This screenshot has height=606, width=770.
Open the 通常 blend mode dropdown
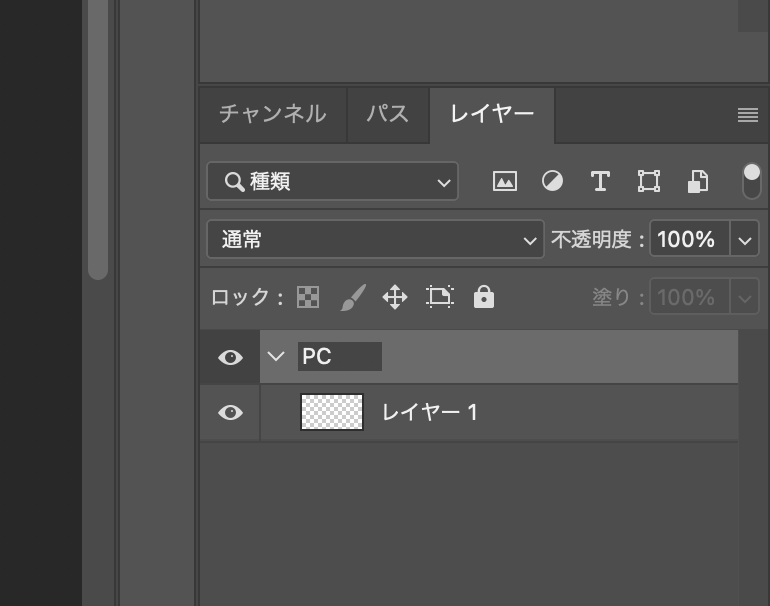coord(375,240)
